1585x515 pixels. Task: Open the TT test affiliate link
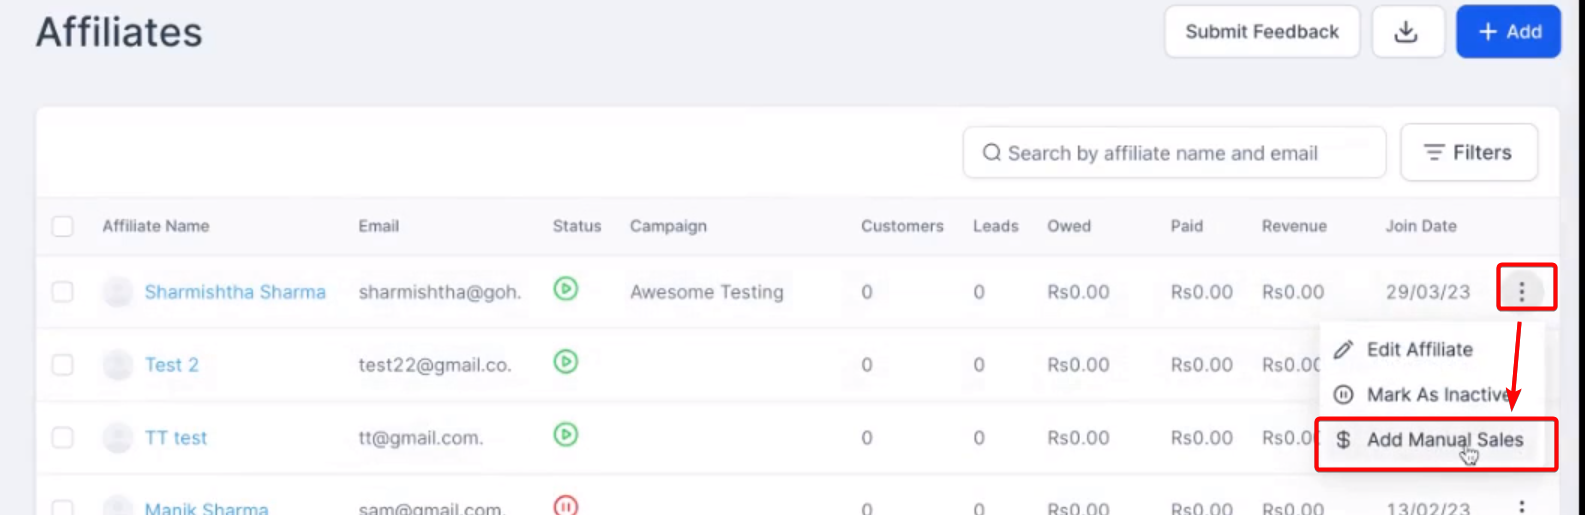pos(176,438)
